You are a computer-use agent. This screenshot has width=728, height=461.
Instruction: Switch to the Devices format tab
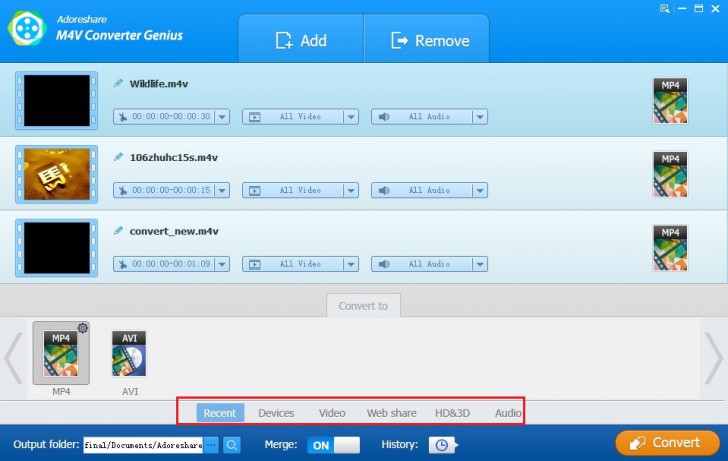(x=276, y=413)
